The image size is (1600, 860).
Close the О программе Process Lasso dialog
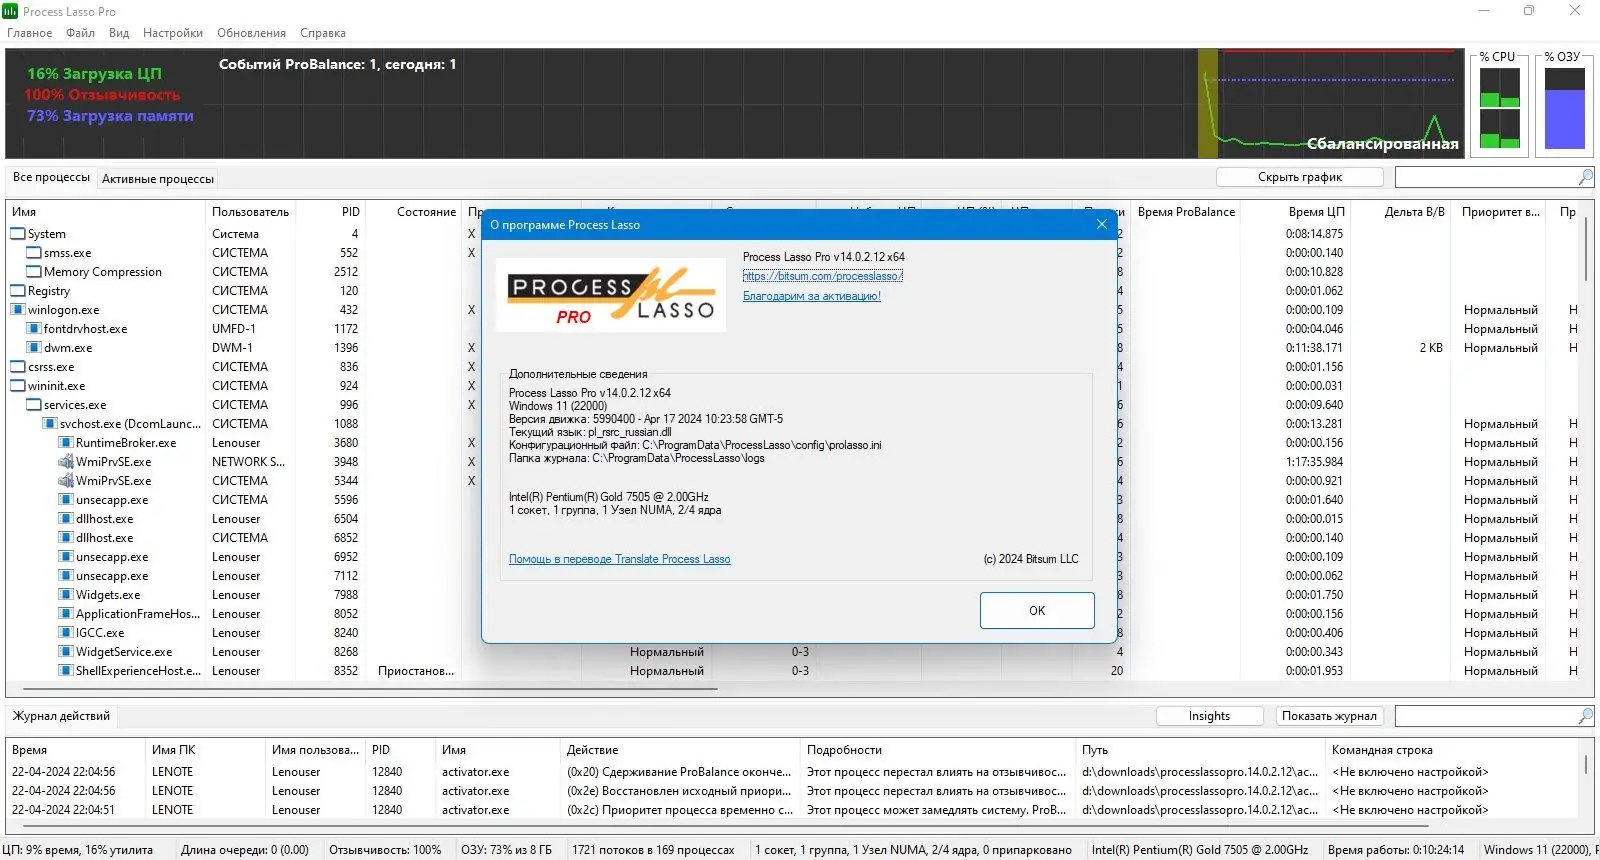(1102, 224)
